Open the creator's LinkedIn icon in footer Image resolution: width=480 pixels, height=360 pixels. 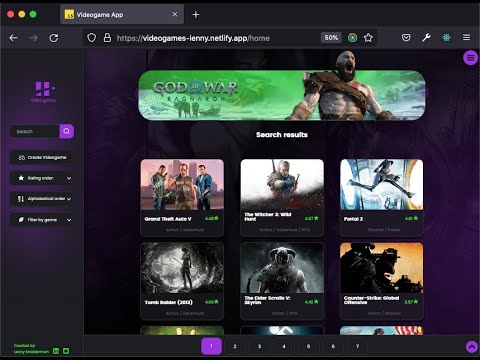pos(56,351)
